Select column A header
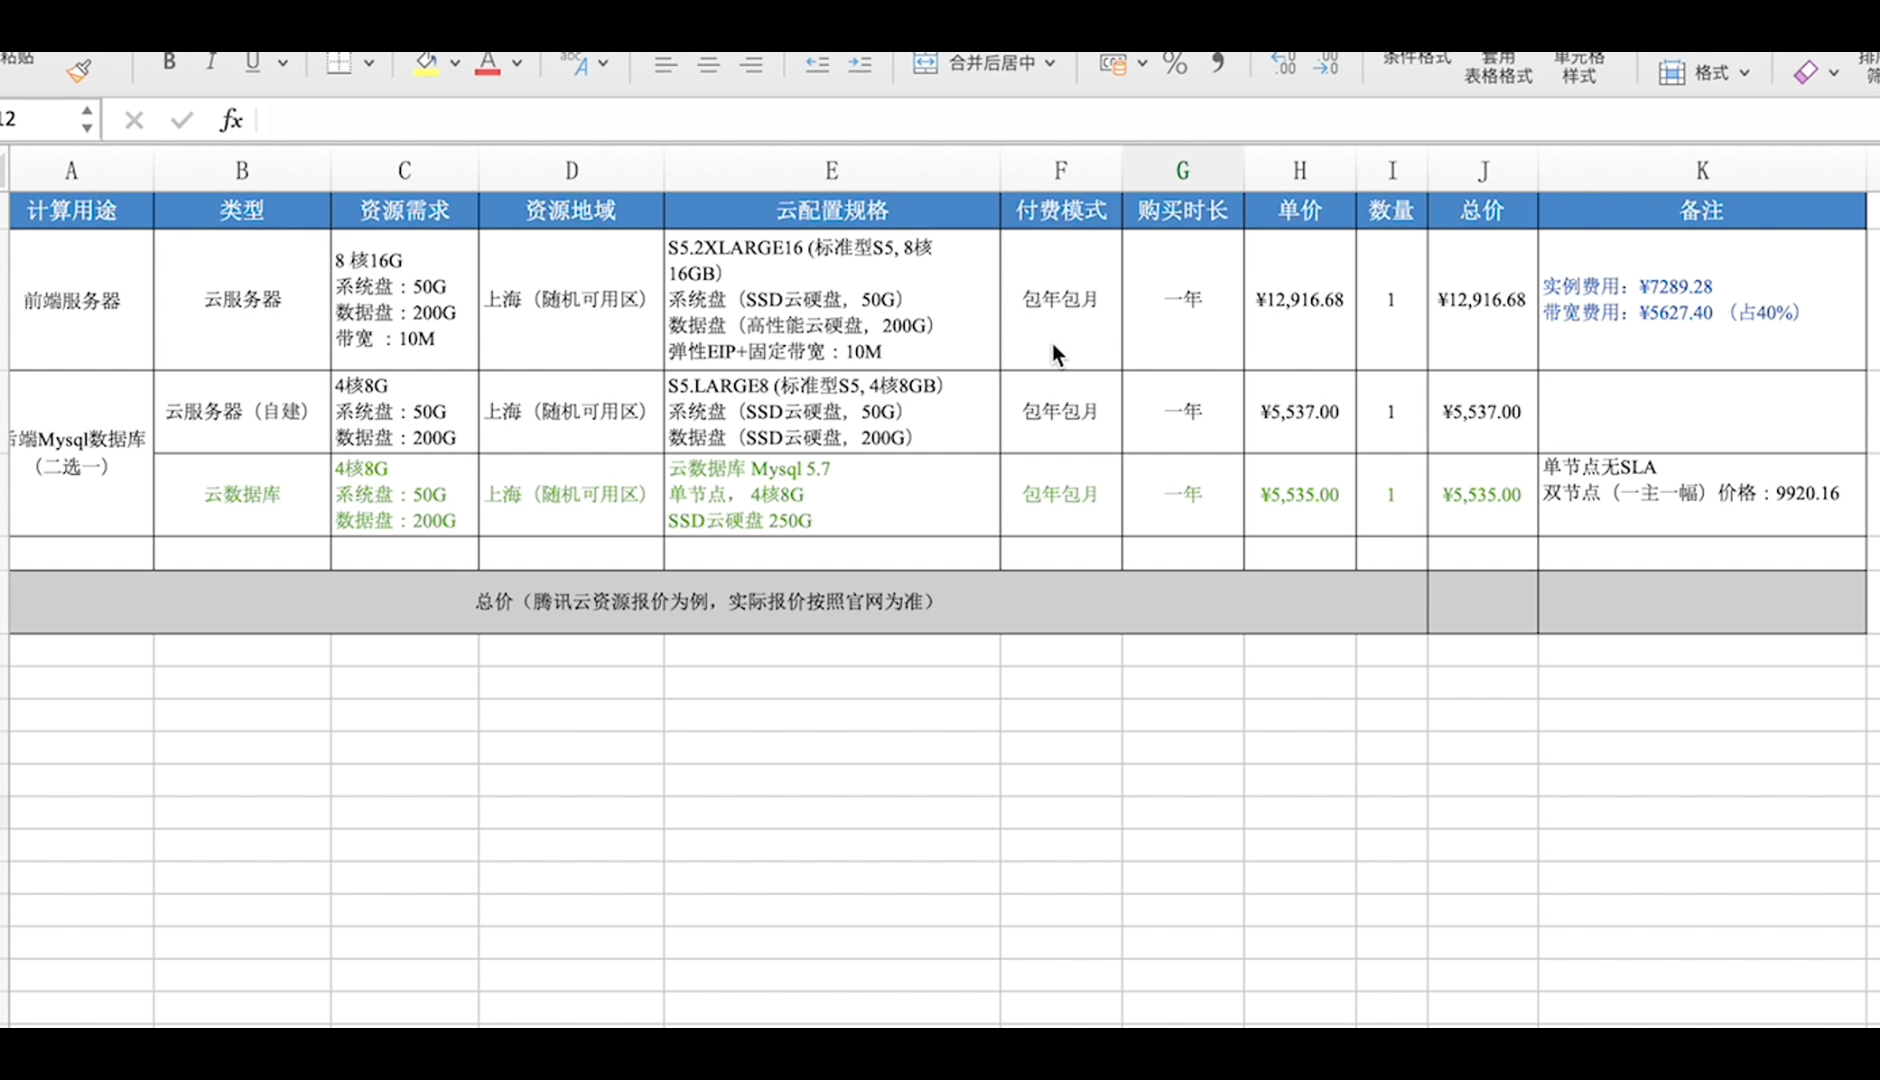Screen dimensions: 1880x1080 click(x=71, y=171)
